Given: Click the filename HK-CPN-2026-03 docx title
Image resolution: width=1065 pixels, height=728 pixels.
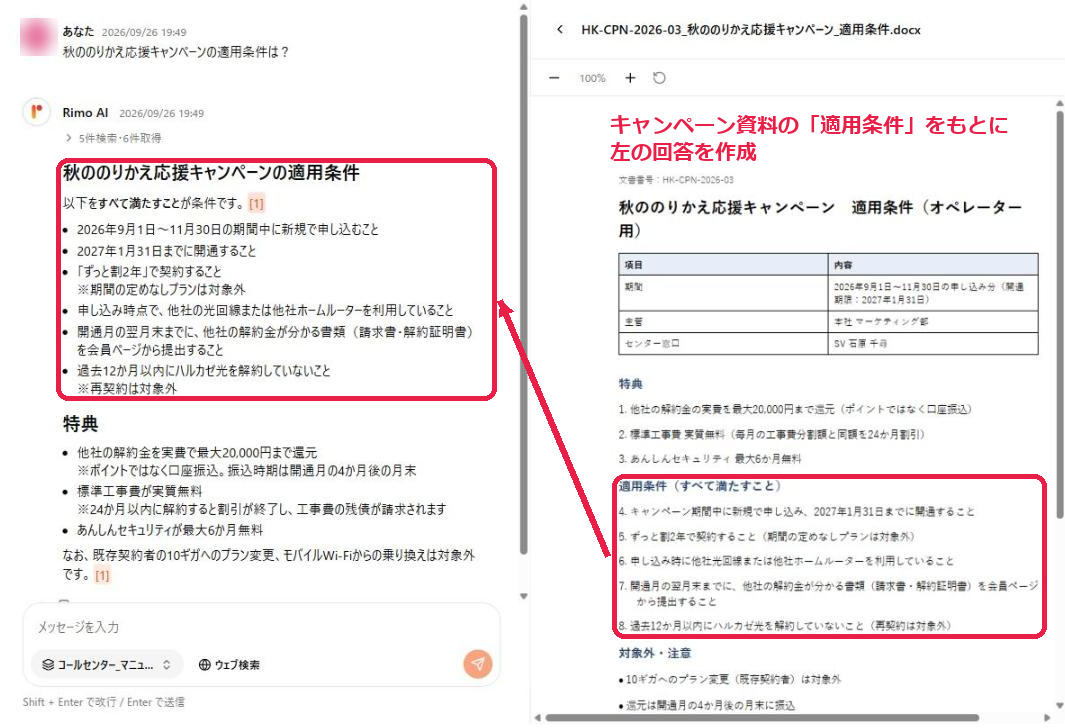Looking at the screenshot, I should pos(751,29).
